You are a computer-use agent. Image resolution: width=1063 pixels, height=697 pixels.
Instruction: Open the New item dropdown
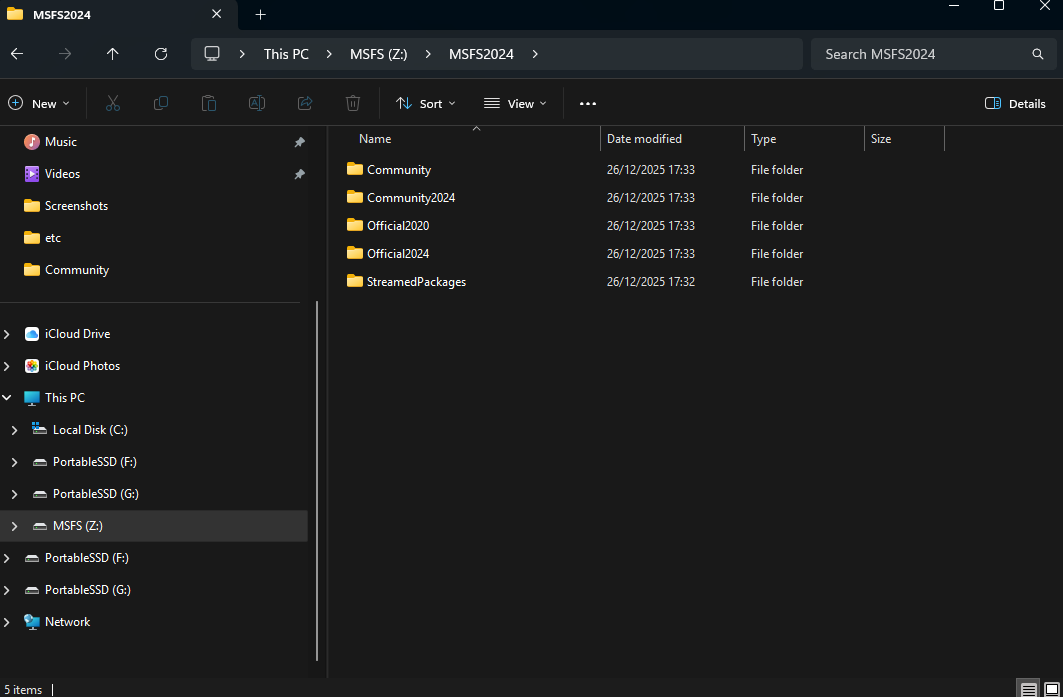[x=39, y=103]
